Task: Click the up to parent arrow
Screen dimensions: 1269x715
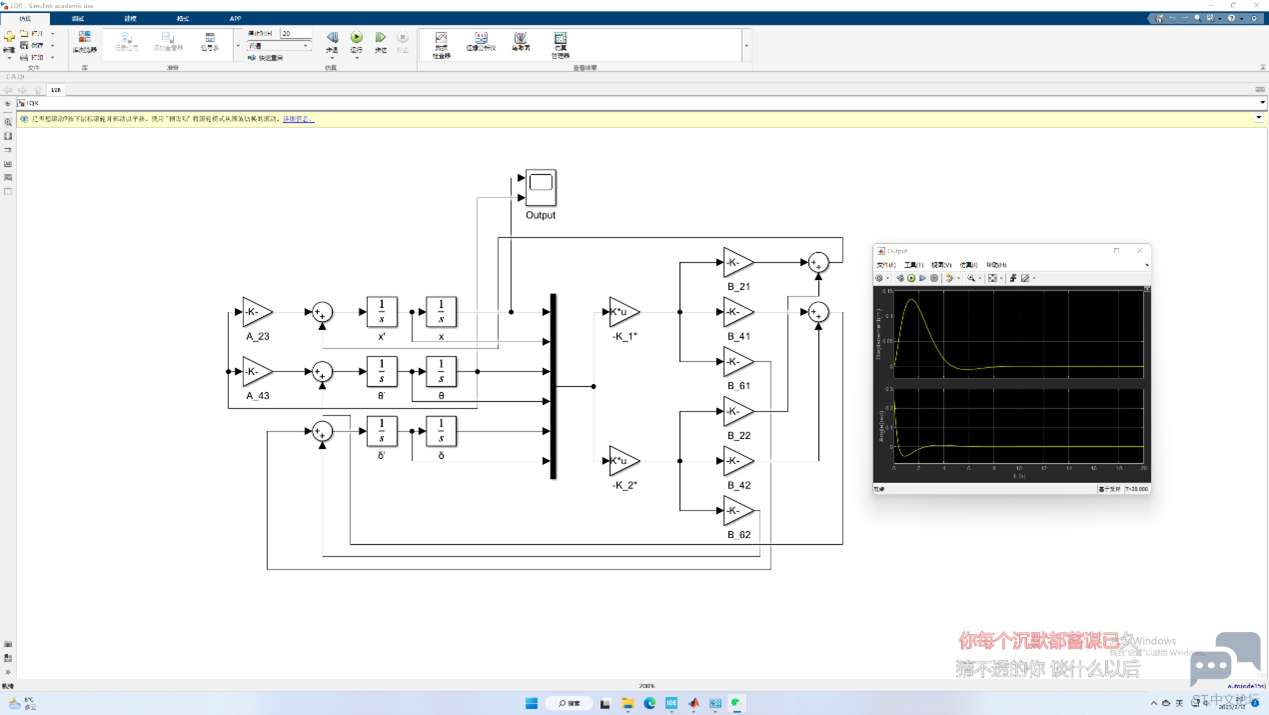Action: (x=38, y=90)
